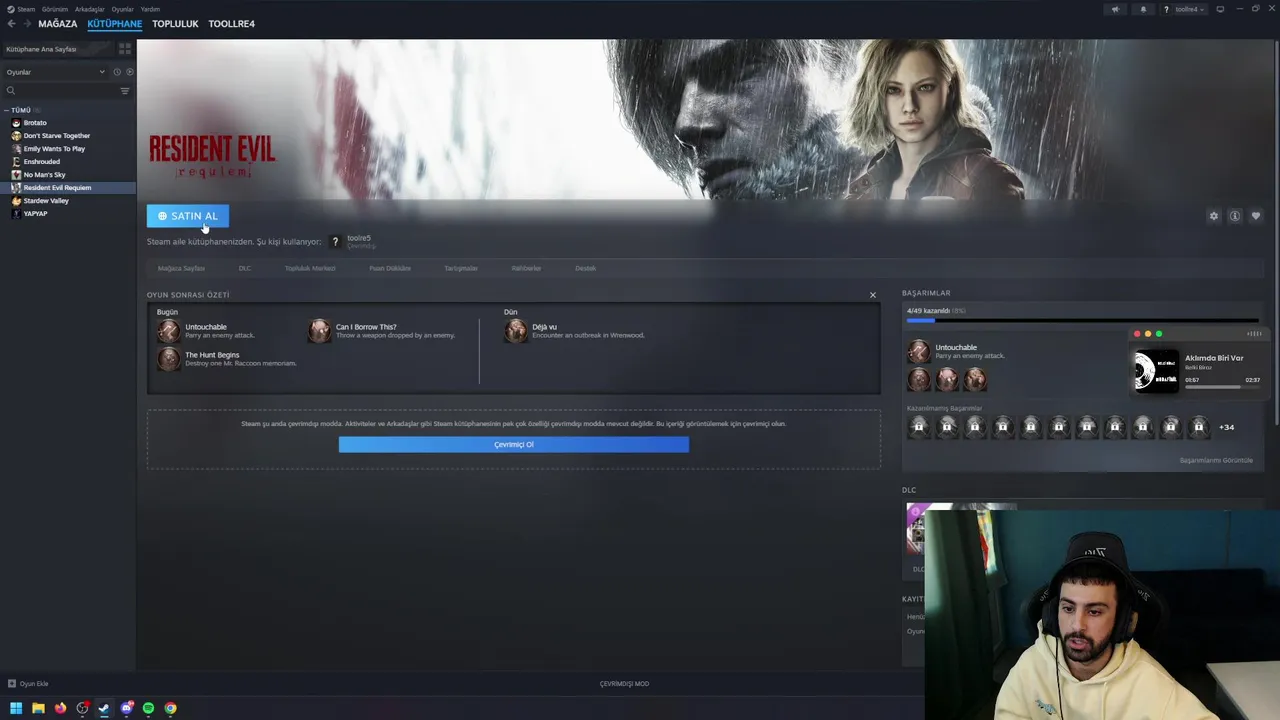Click the library search field
Viewport: 1280px width, 720px height.
coord(60,91)
